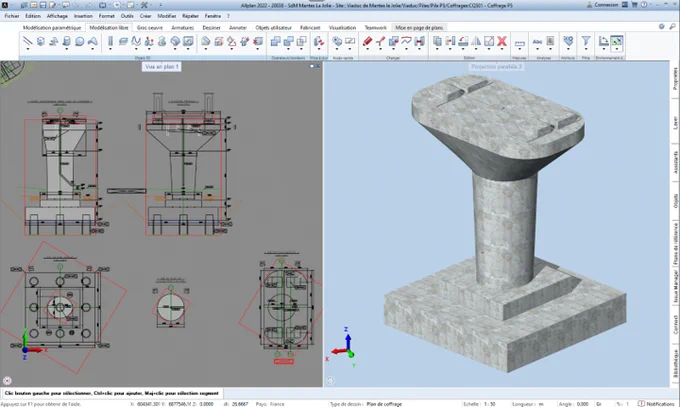Click the Plan de coffrage drawing type value
The height and width of the screenshot is (407, 680).
coord(384,404)
